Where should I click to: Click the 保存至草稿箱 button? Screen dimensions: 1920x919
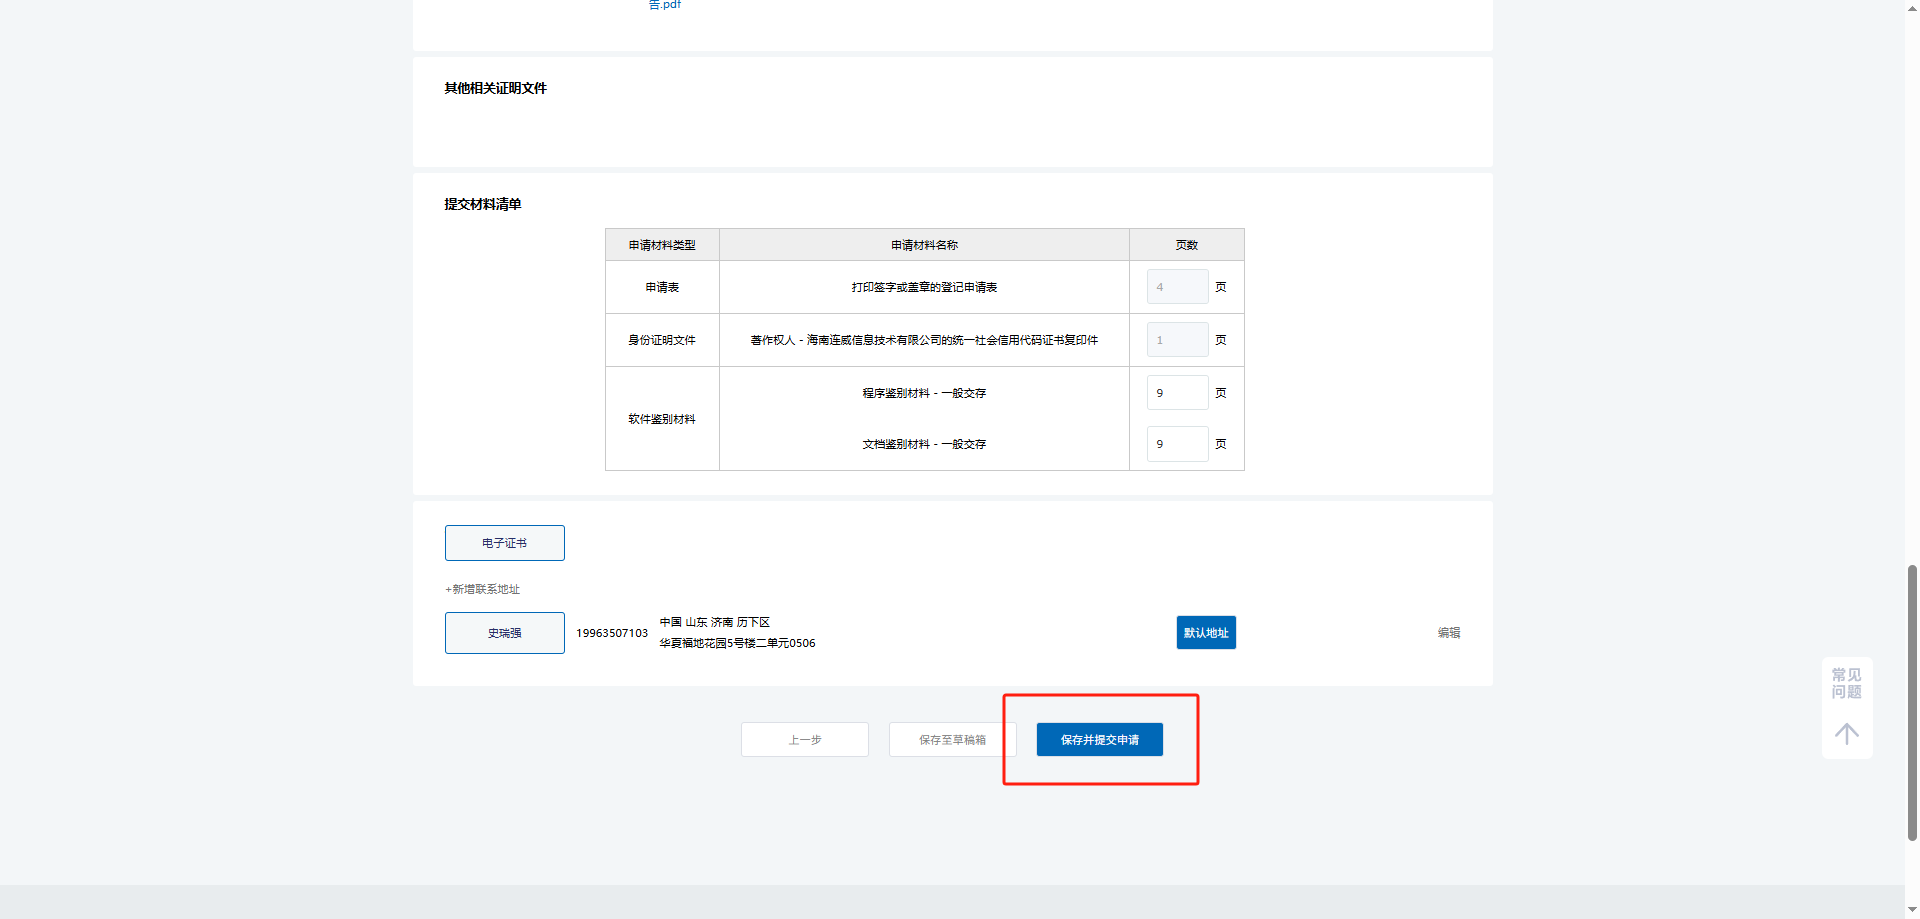pyautogui.click(x=952, y=740)
